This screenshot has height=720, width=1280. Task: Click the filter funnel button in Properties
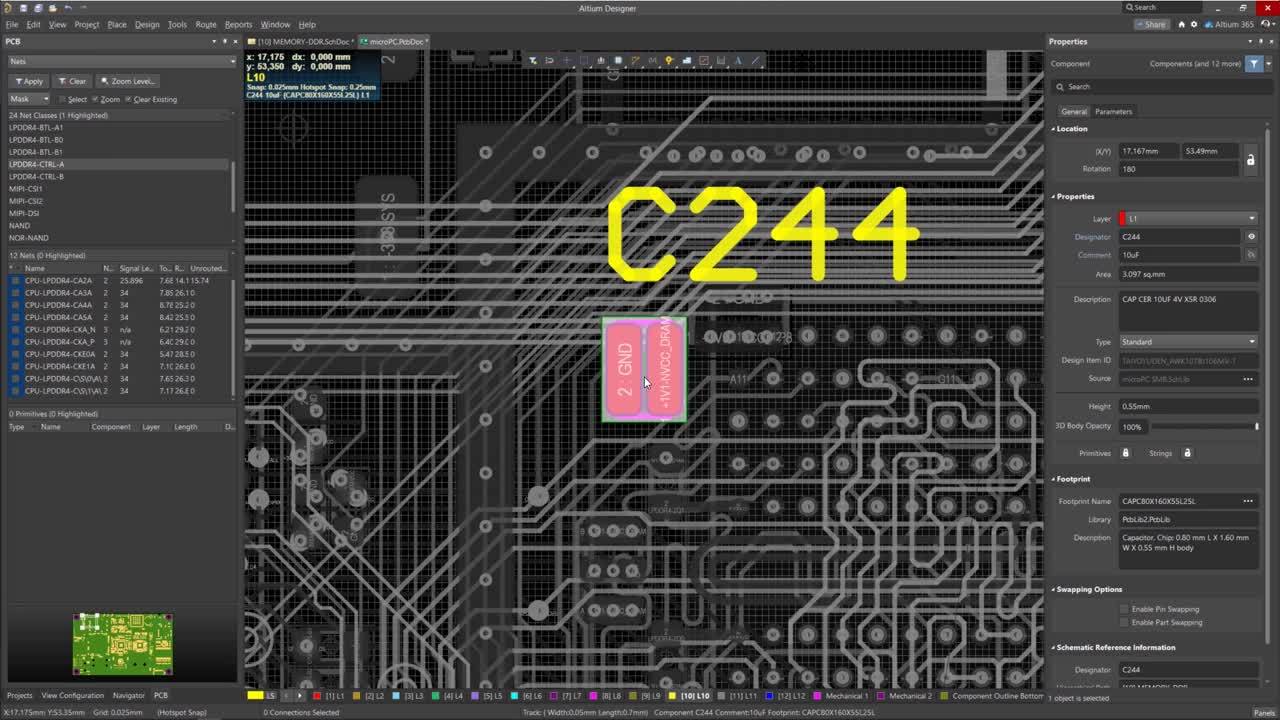point(1254,63)
